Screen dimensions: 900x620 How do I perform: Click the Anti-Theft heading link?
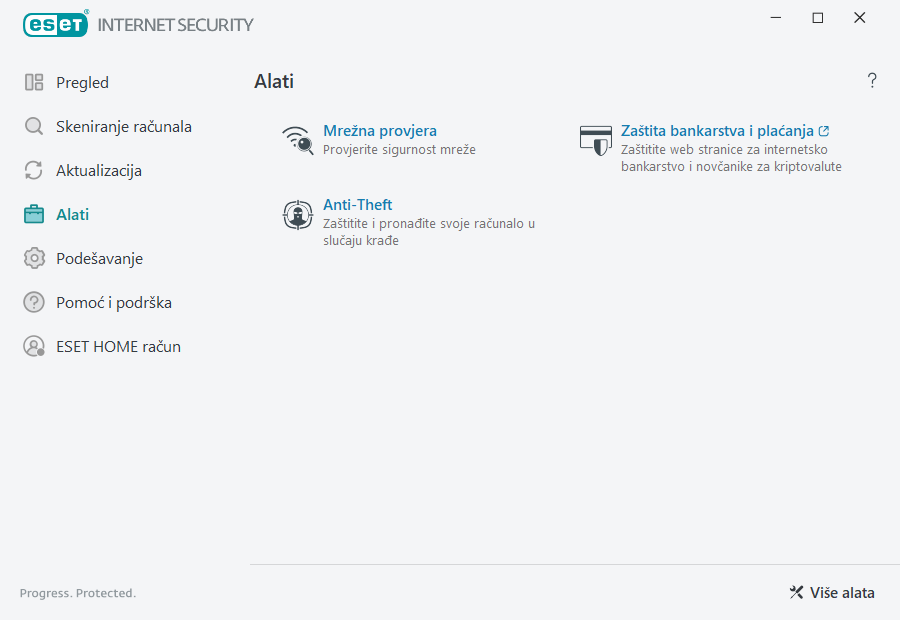click(x=357, y=204)
